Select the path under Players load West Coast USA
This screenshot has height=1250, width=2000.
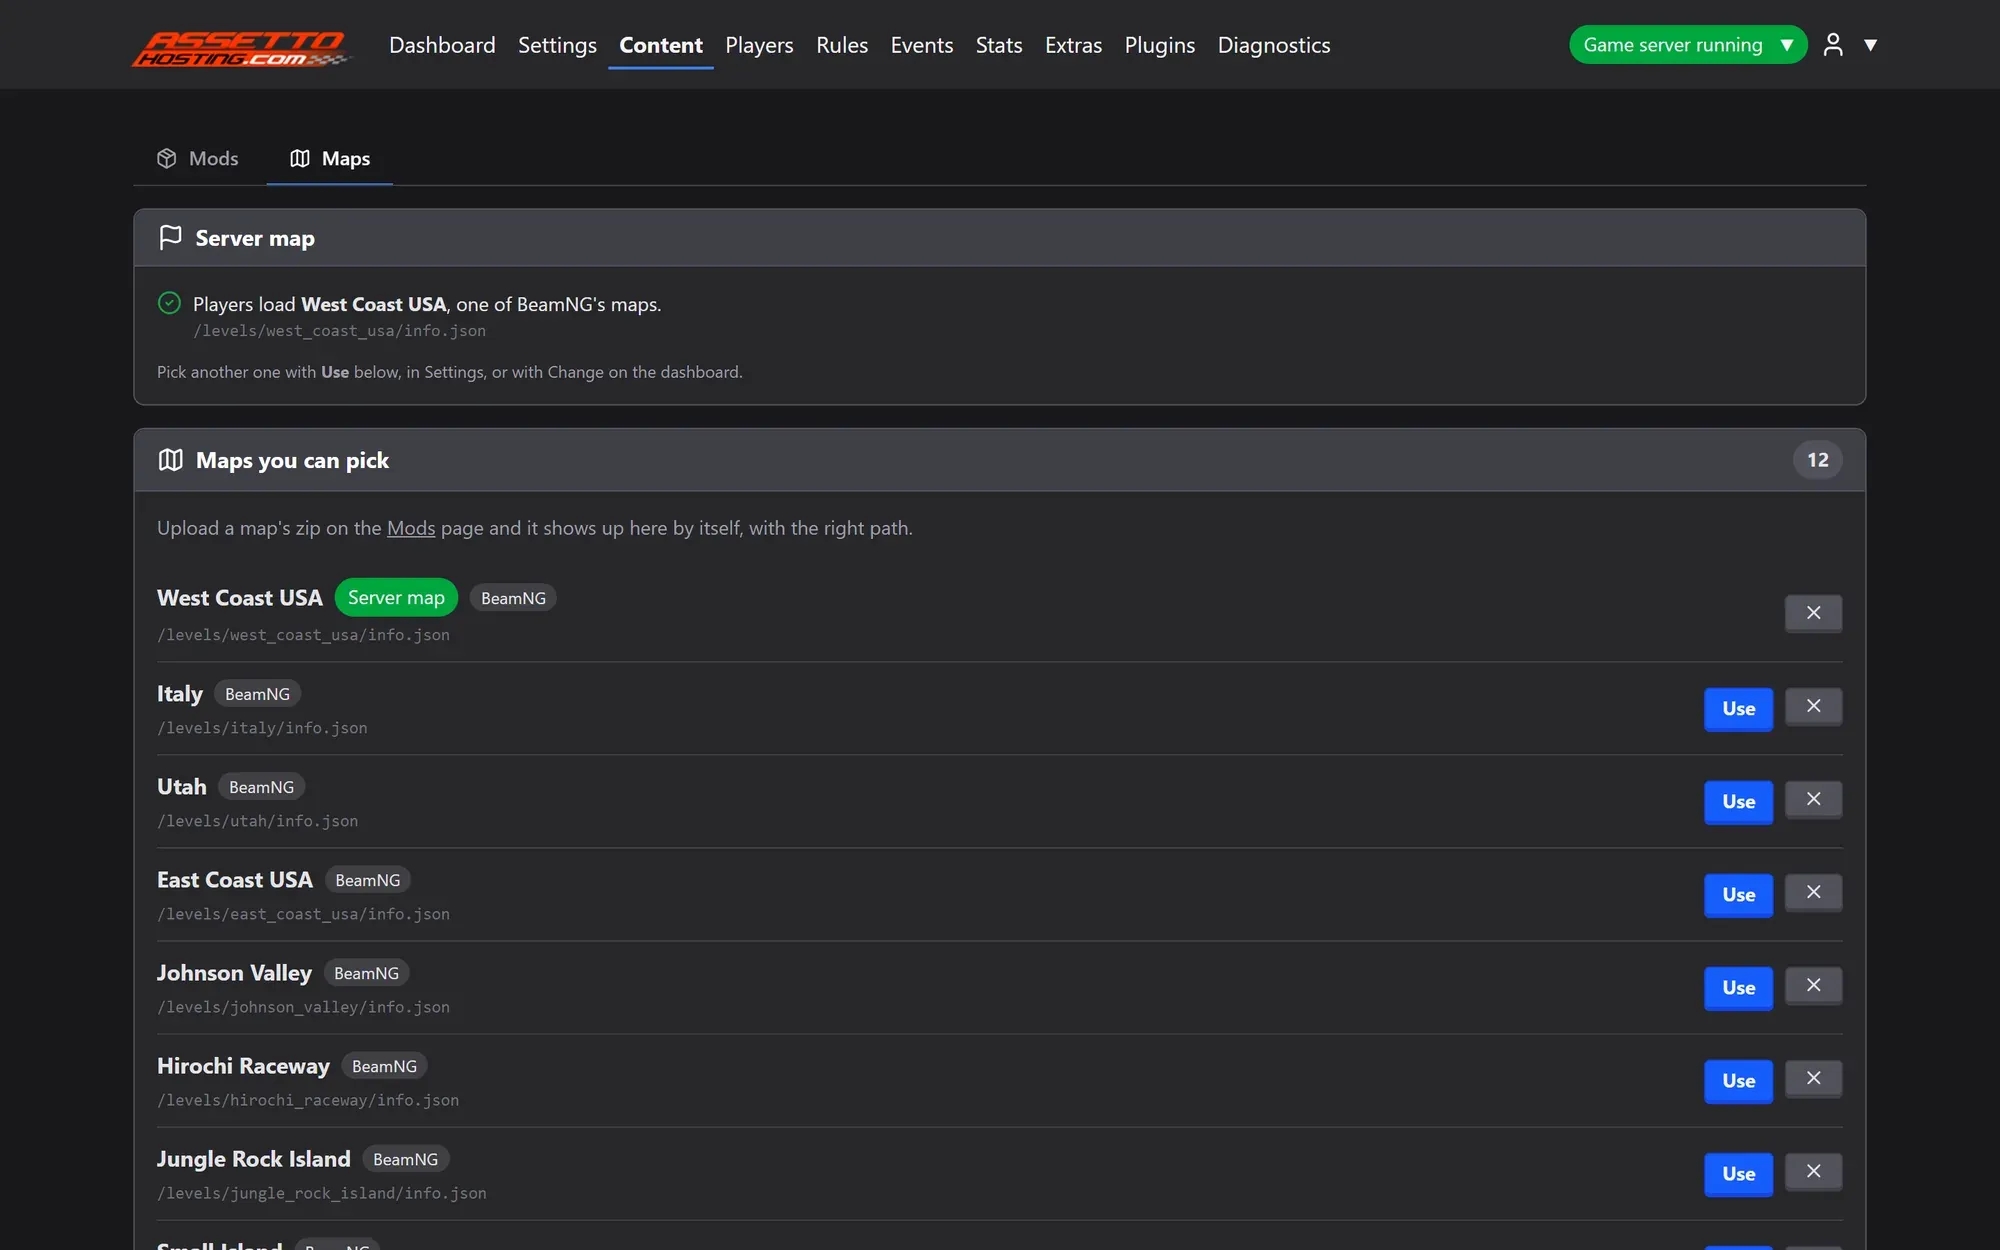[x=339, y=331]
